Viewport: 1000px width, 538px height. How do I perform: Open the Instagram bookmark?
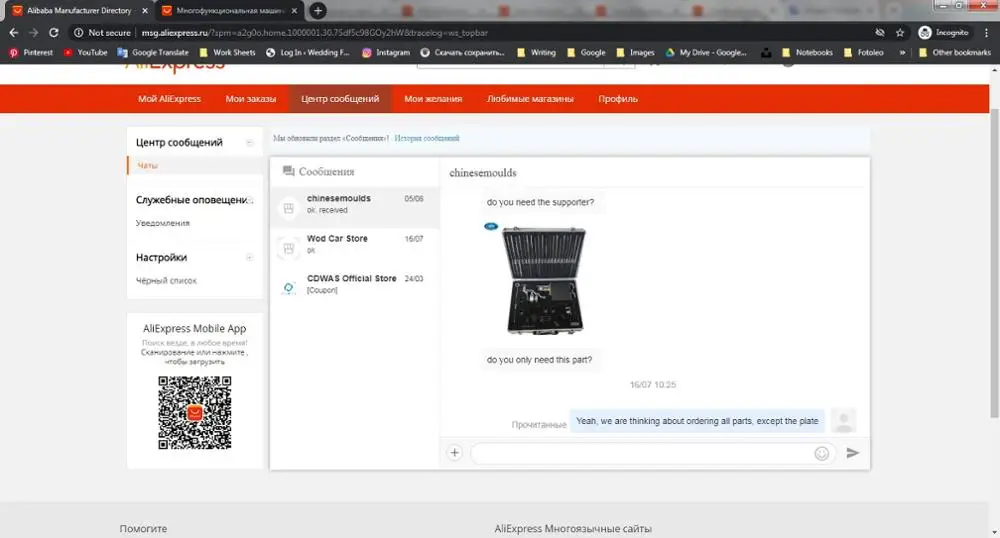click(386, 52)
